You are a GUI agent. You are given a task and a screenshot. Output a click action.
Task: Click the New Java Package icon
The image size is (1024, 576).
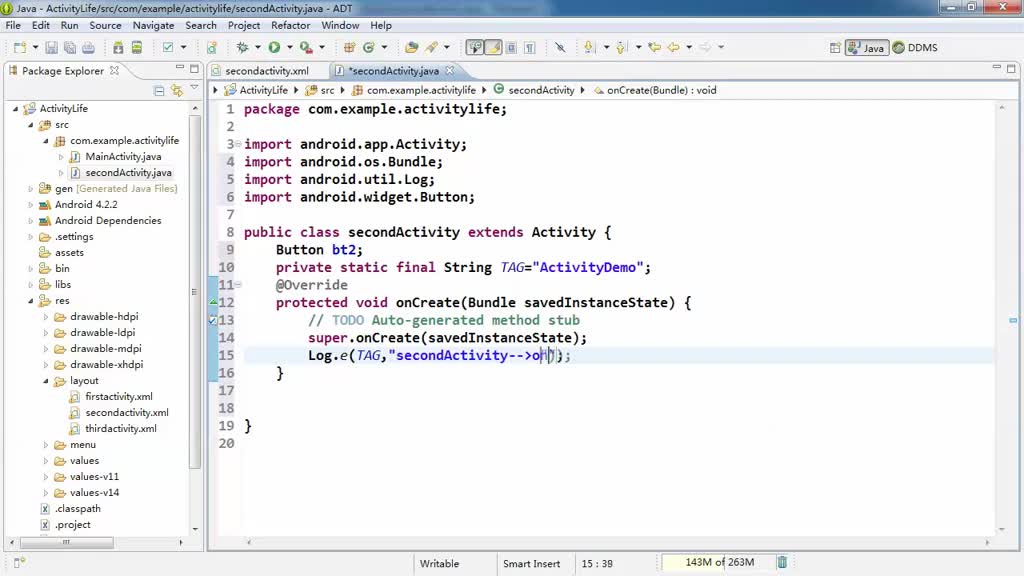click(349, 48)
